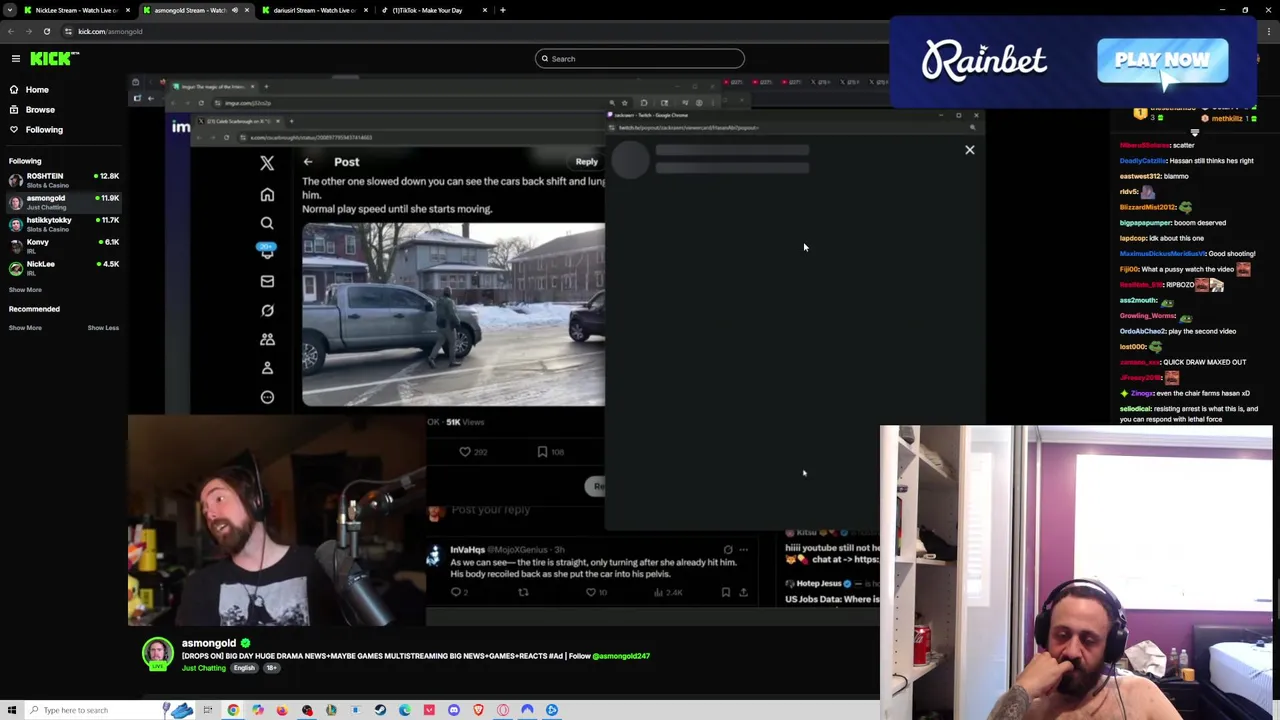Click X communities icon in streamed page
The width and height of the screenshot is (1280, 720).
click(267, 340)
